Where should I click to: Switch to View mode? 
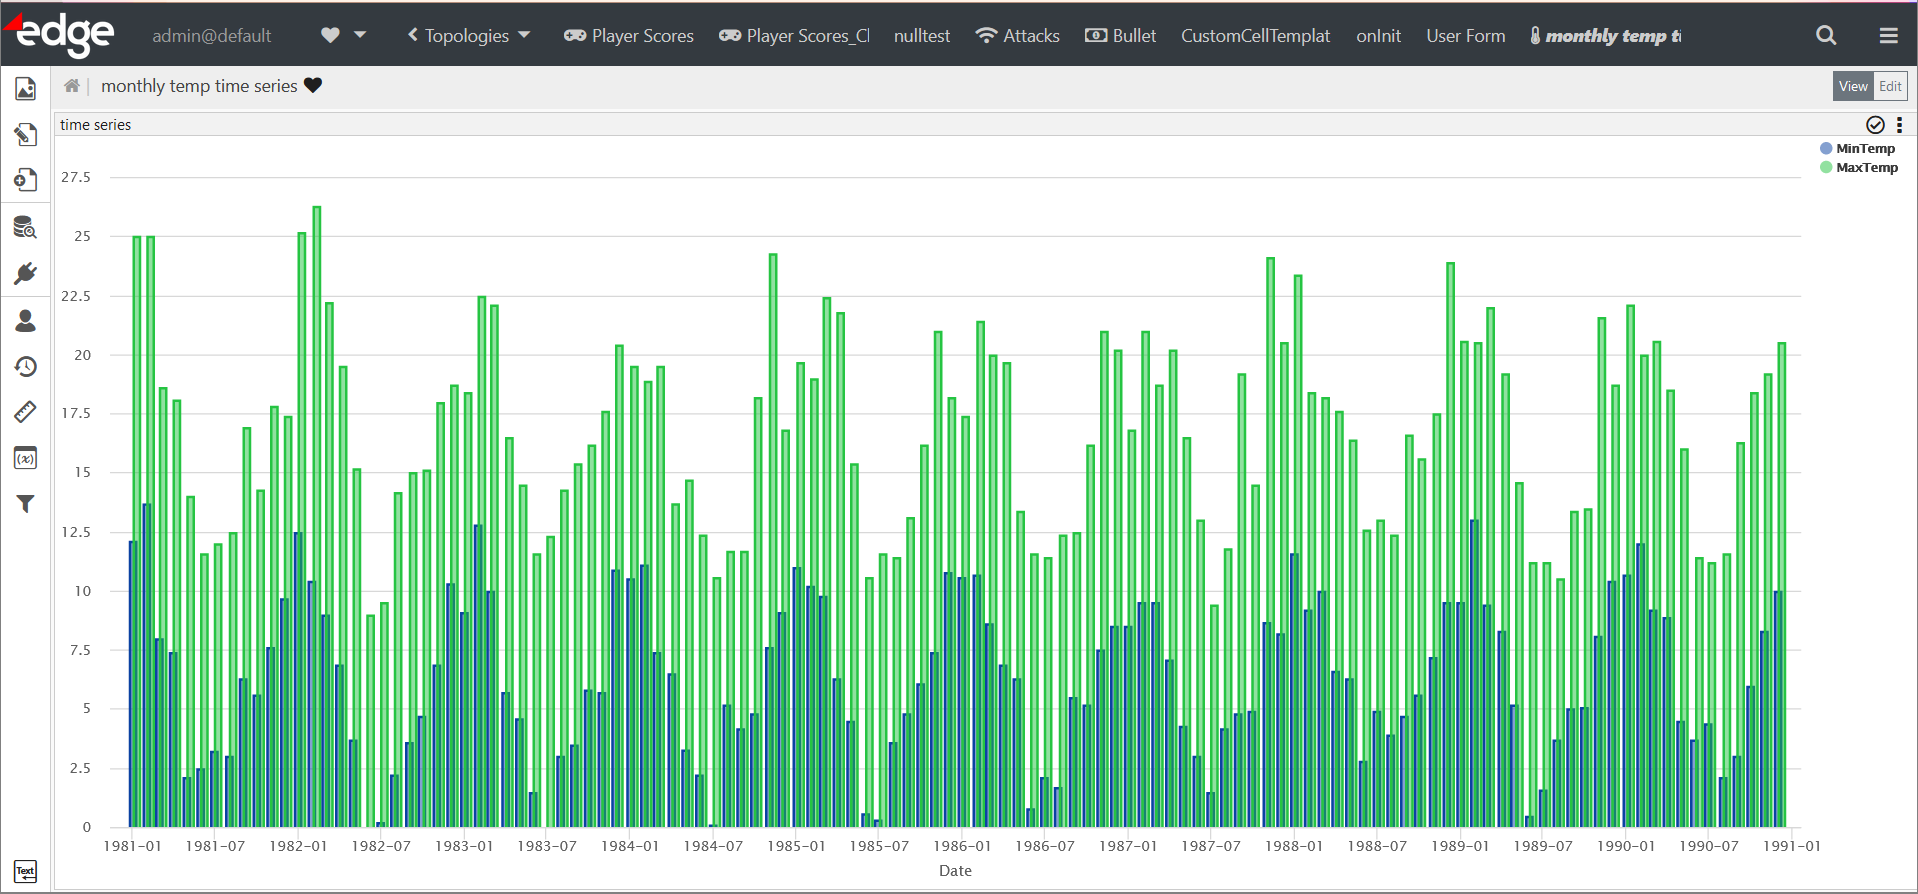1853,86
